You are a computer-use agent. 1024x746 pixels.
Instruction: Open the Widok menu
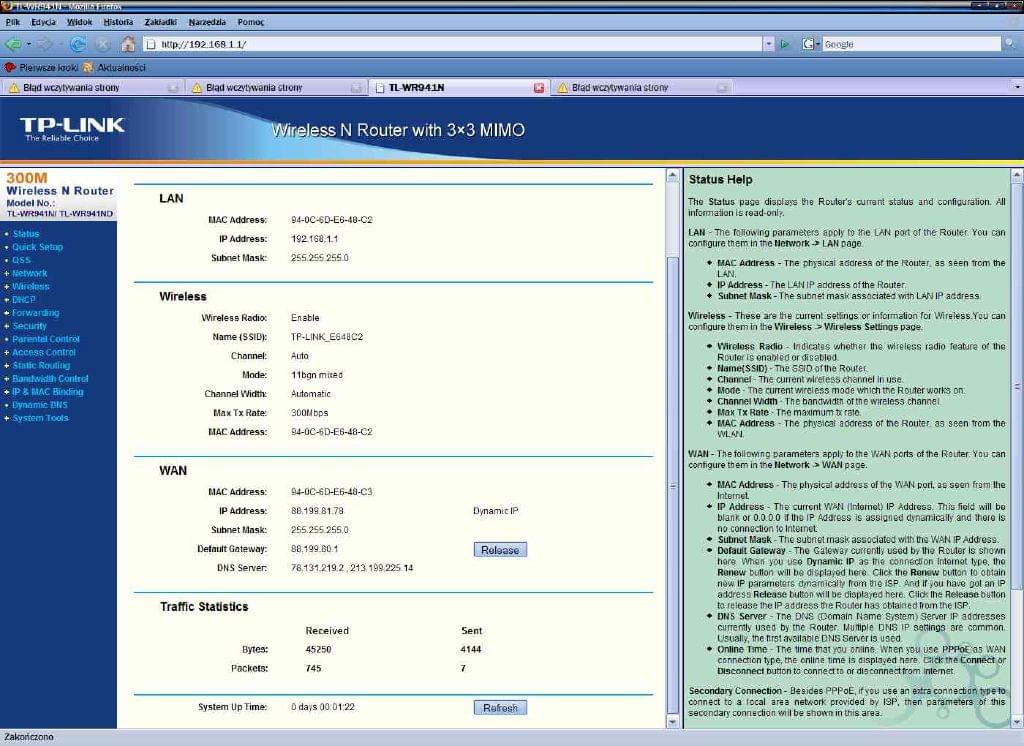(x=79, y=22)
